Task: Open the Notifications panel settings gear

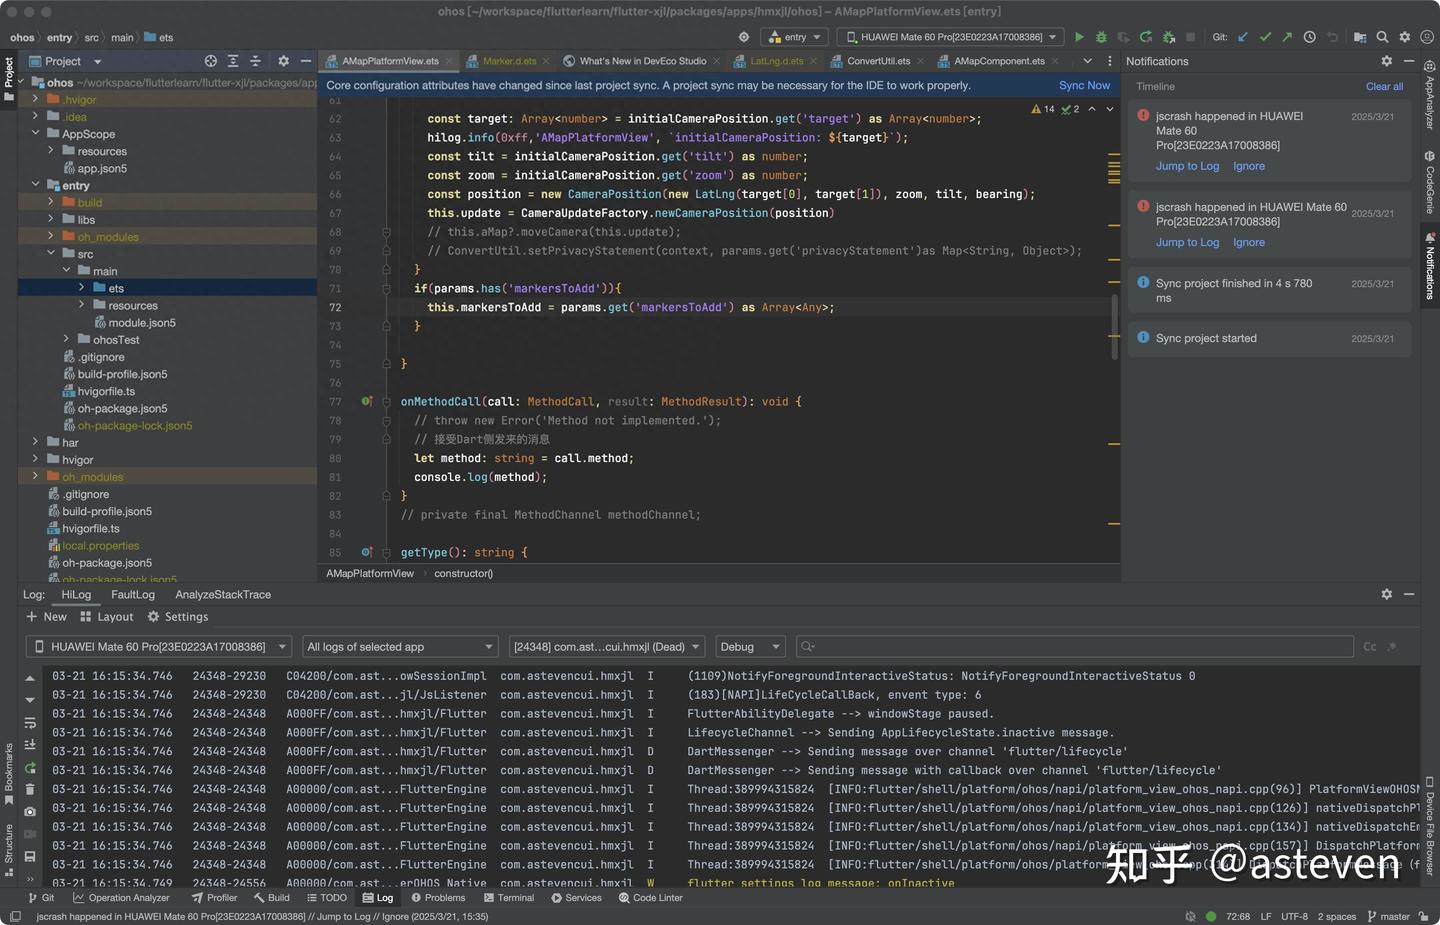Action: point(1386,61)
